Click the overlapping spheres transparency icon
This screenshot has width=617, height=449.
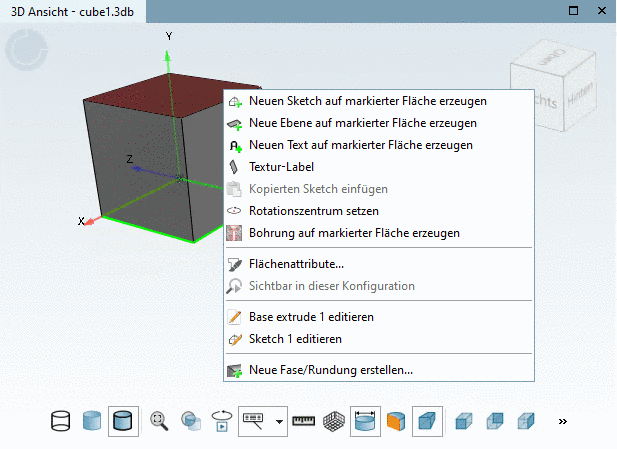click(x=191, y=421)
